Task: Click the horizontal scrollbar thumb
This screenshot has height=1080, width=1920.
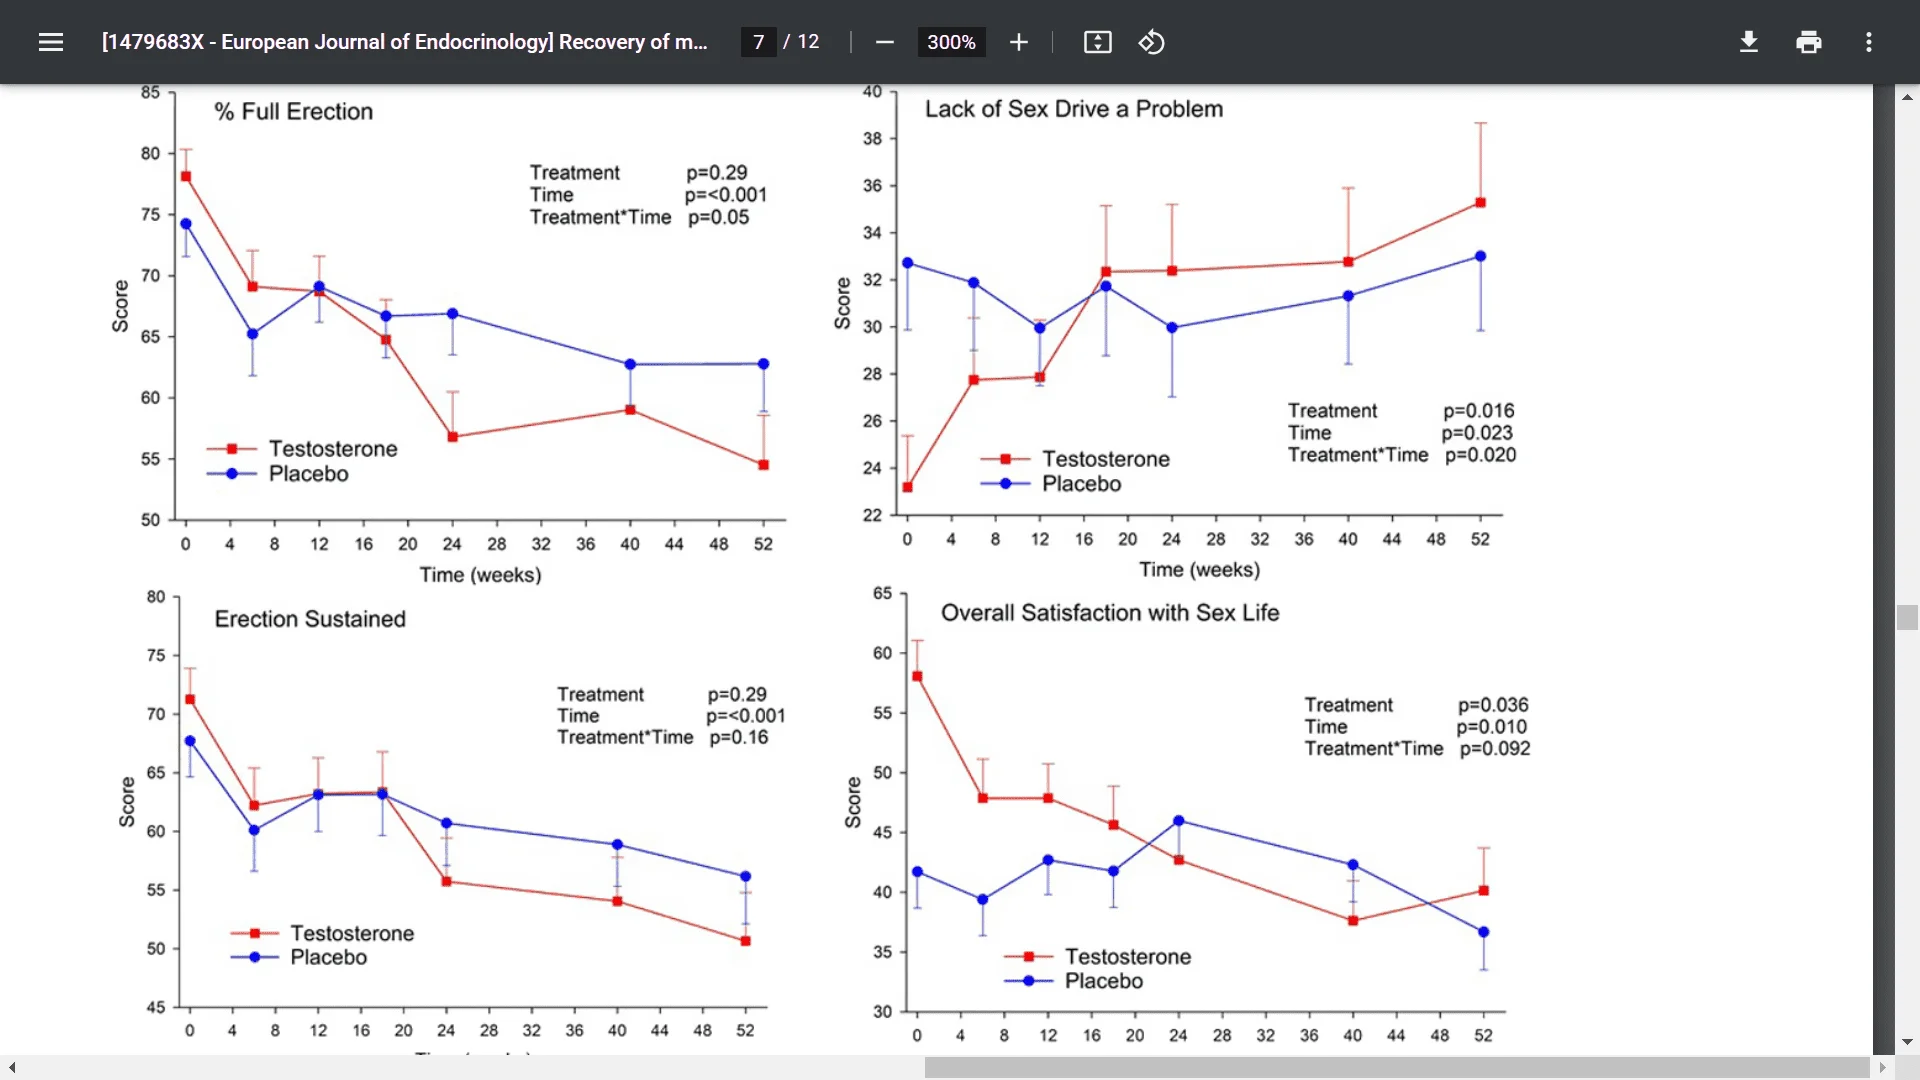Action: (1397, 1068)
